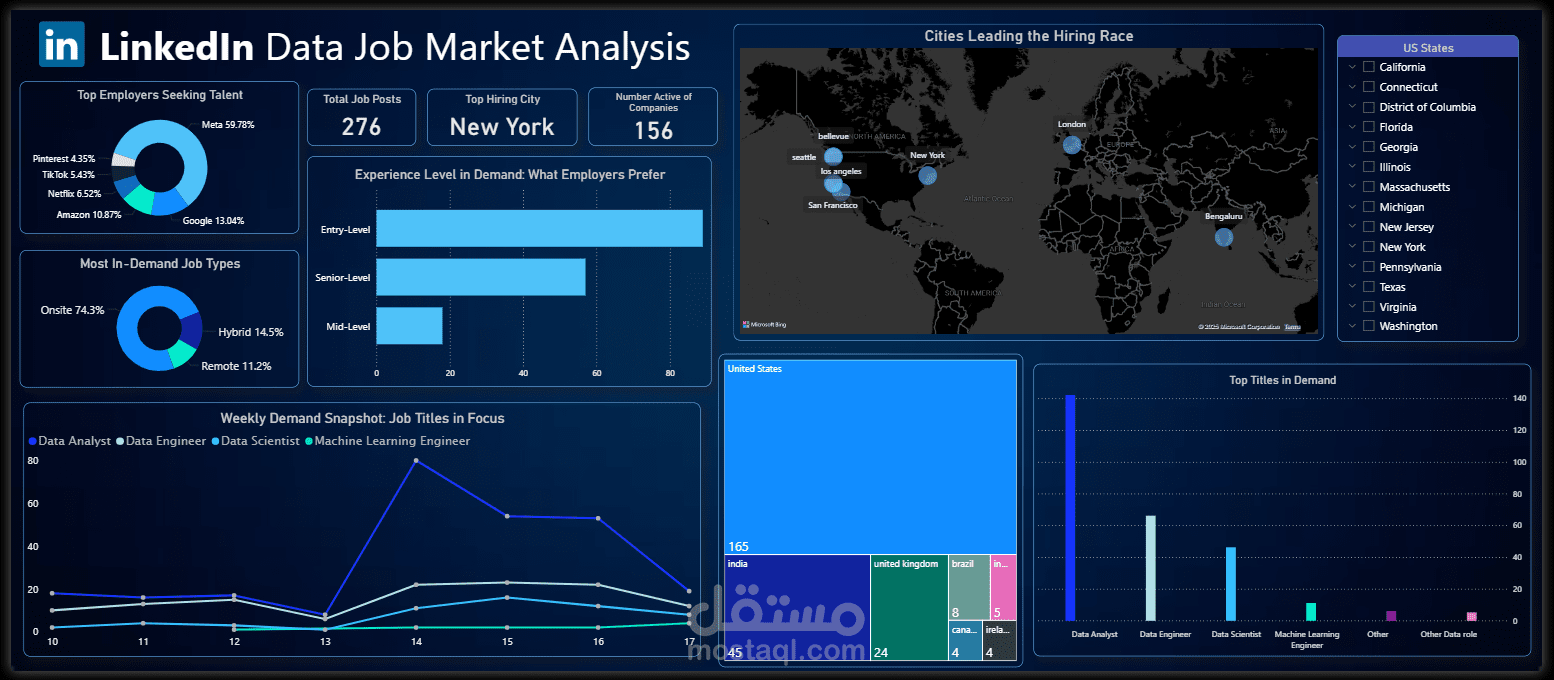Image resolution: width=1554 pixels, height=680 pixels.
Task: Click the Terms link on the map
Action: 1292,327
